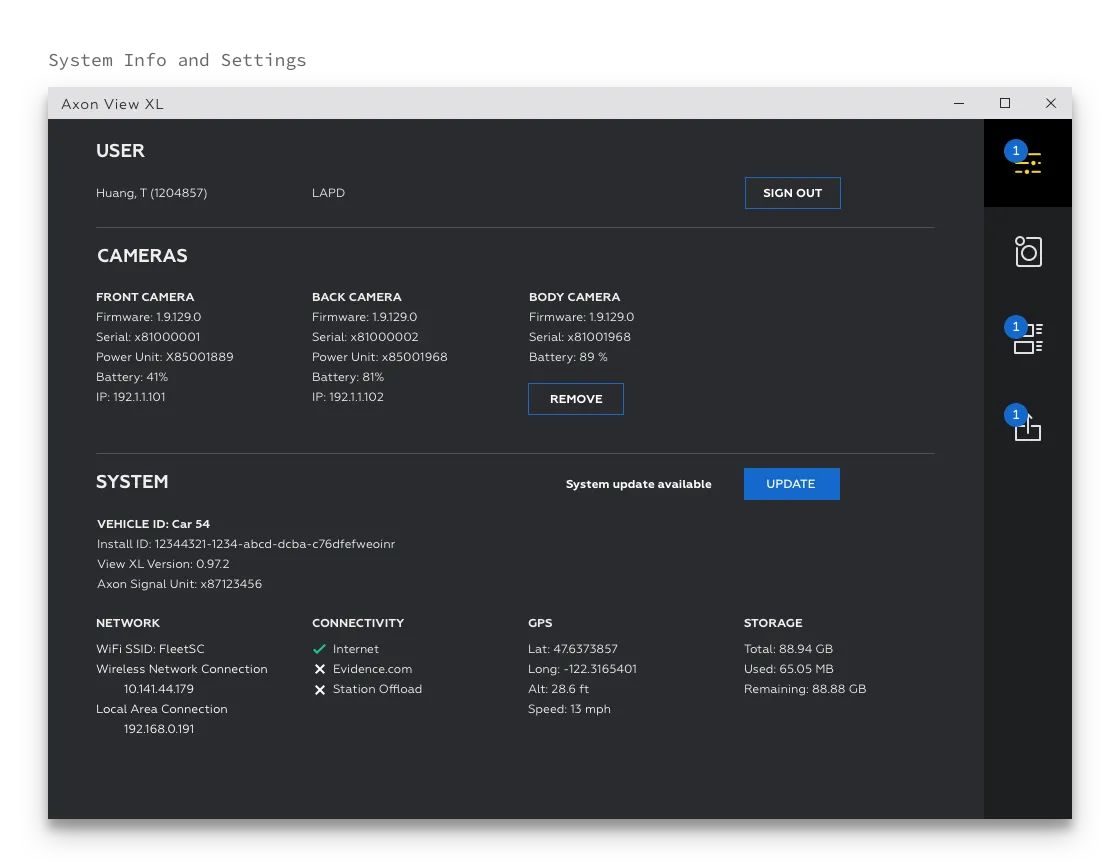Click the Internet connectivity label
This screenshot has height=867, width=1120.
[x=356, y=648]
